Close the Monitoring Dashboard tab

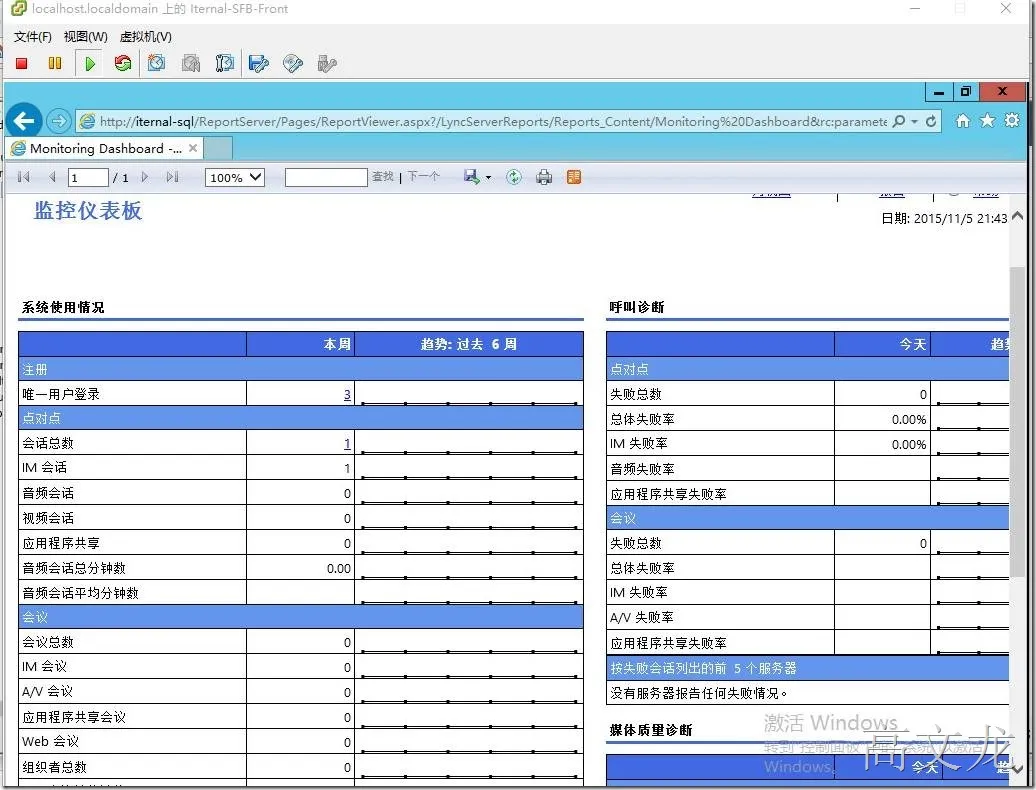(193, 148)
